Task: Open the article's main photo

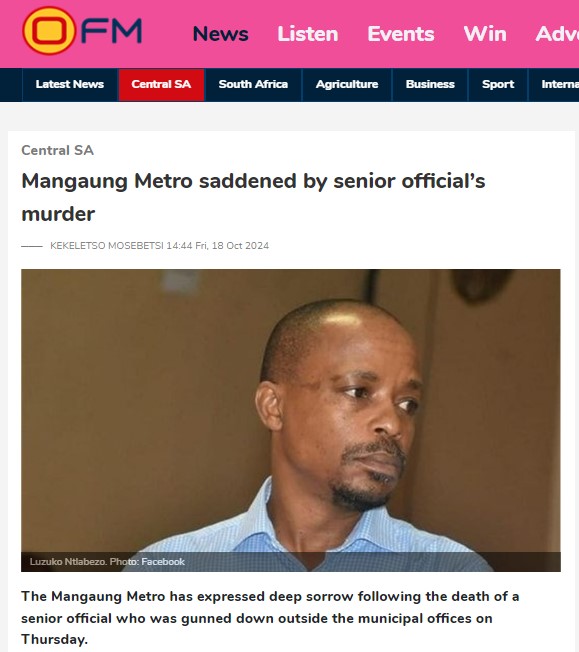Action: 291,420
